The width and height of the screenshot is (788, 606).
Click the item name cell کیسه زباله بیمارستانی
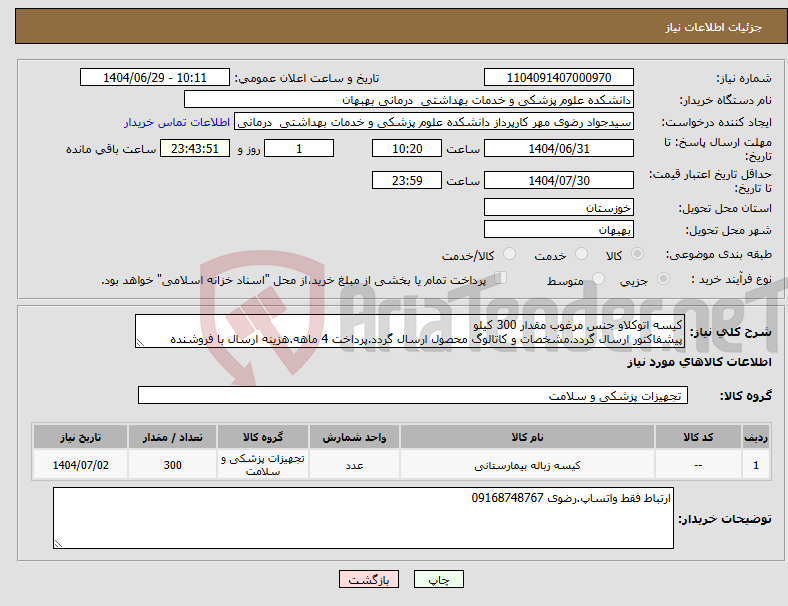click(527, 465)
